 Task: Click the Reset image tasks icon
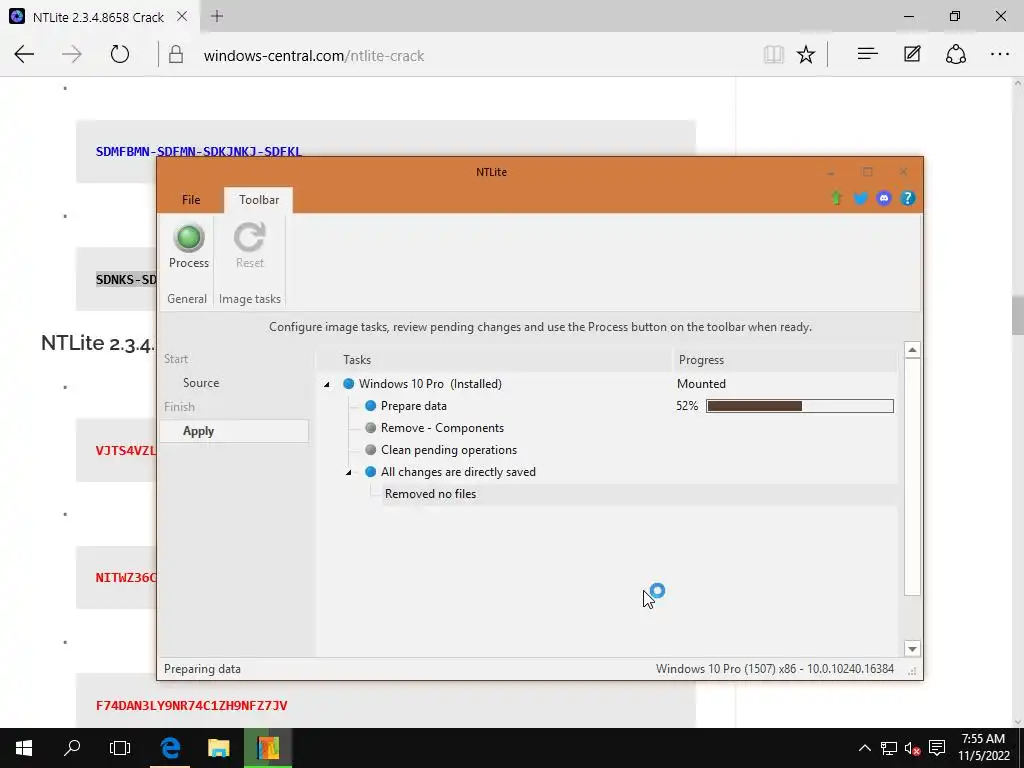click(x=249, y=237)
